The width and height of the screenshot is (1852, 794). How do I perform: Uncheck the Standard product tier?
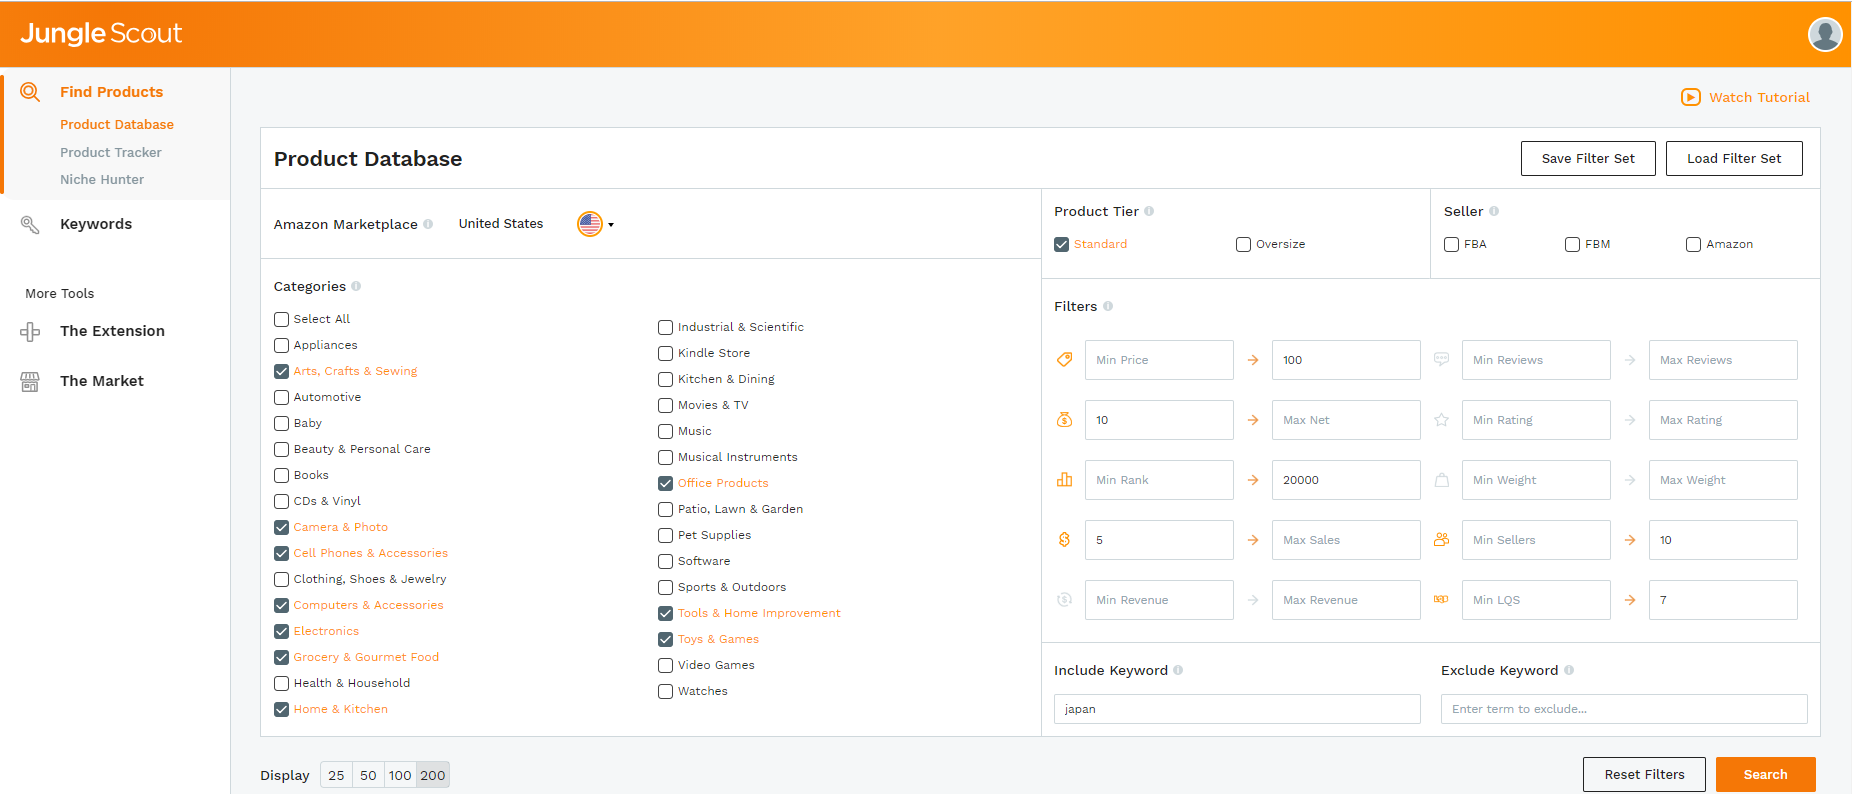click(1062, 244)
